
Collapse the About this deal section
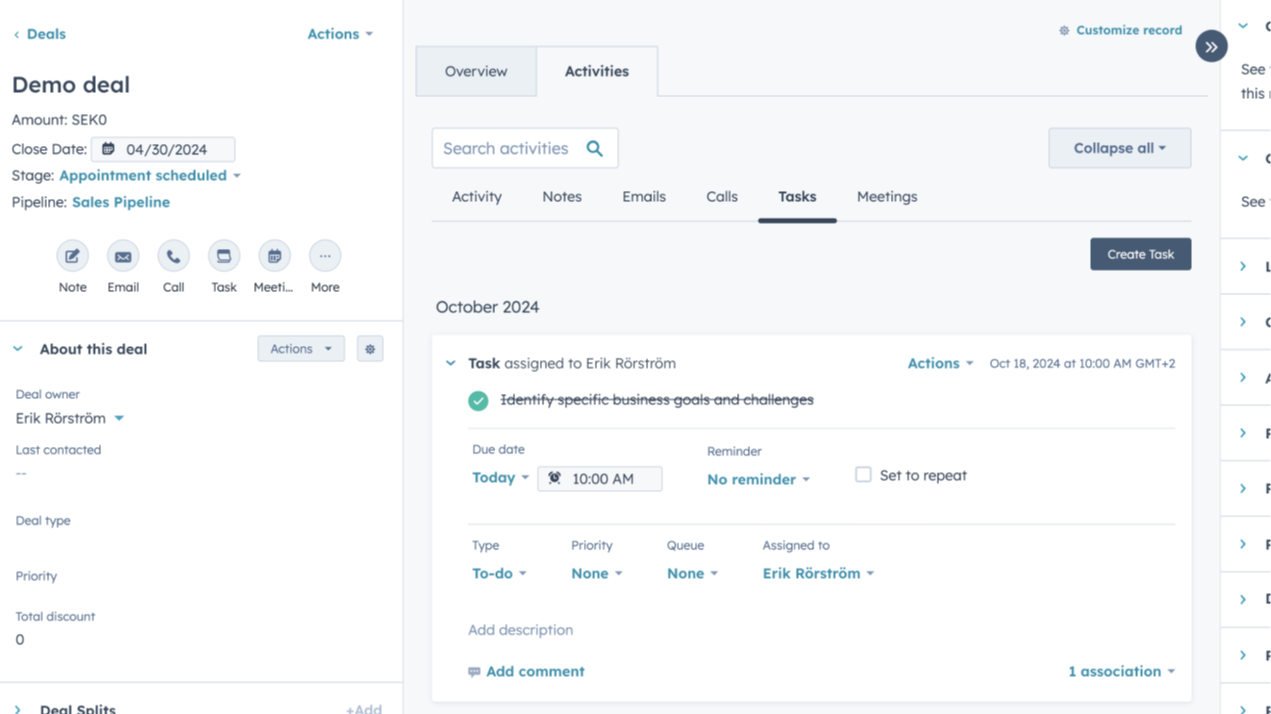18,349
